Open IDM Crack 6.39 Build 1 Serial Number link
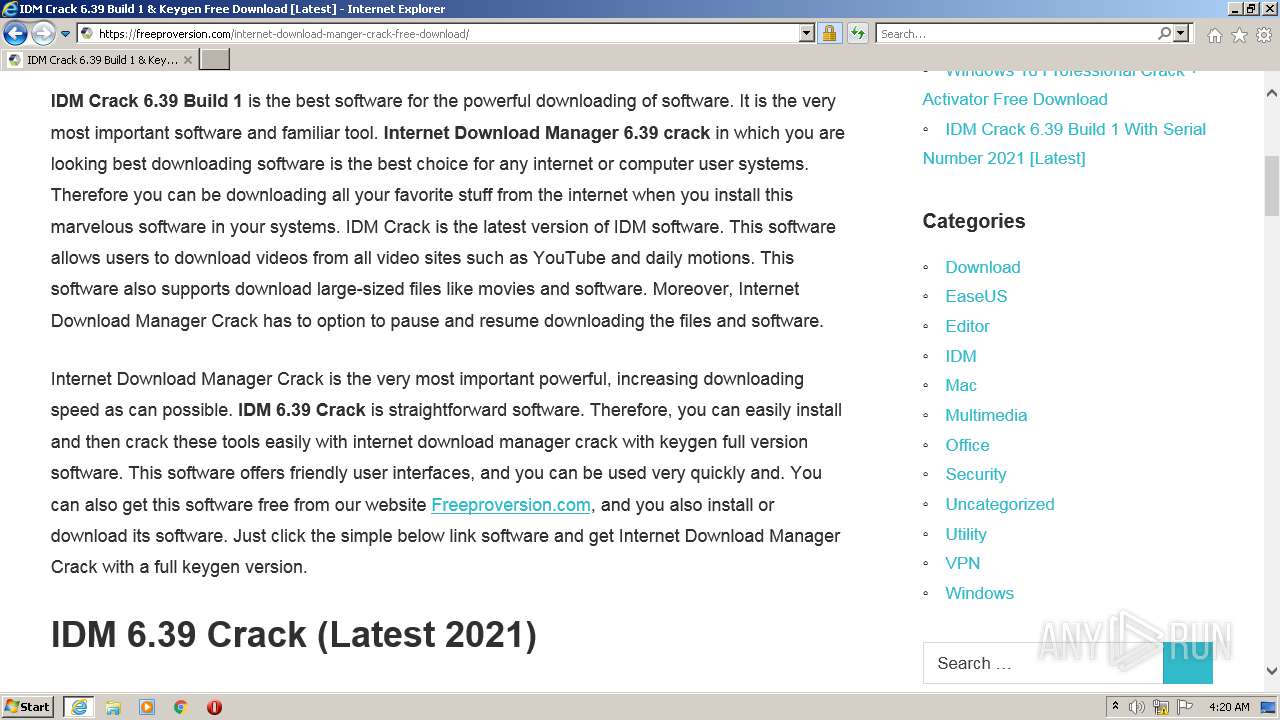The image size is (1280, 720). pyautogui.click(x=1064, y=143)
